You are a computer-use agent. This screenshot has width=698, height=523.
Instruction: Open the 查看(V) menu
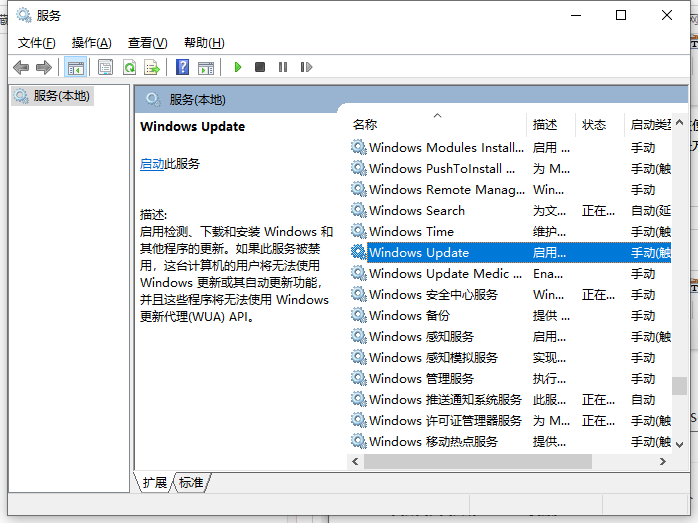tap(147, 42)
